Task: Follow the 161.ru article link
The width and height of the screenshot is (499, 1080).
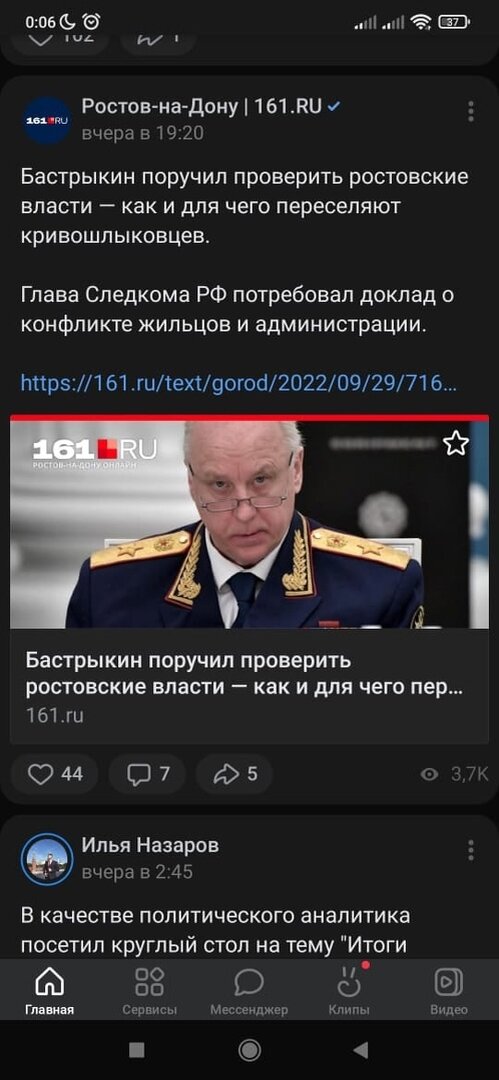Action: (x=238, y=382)
